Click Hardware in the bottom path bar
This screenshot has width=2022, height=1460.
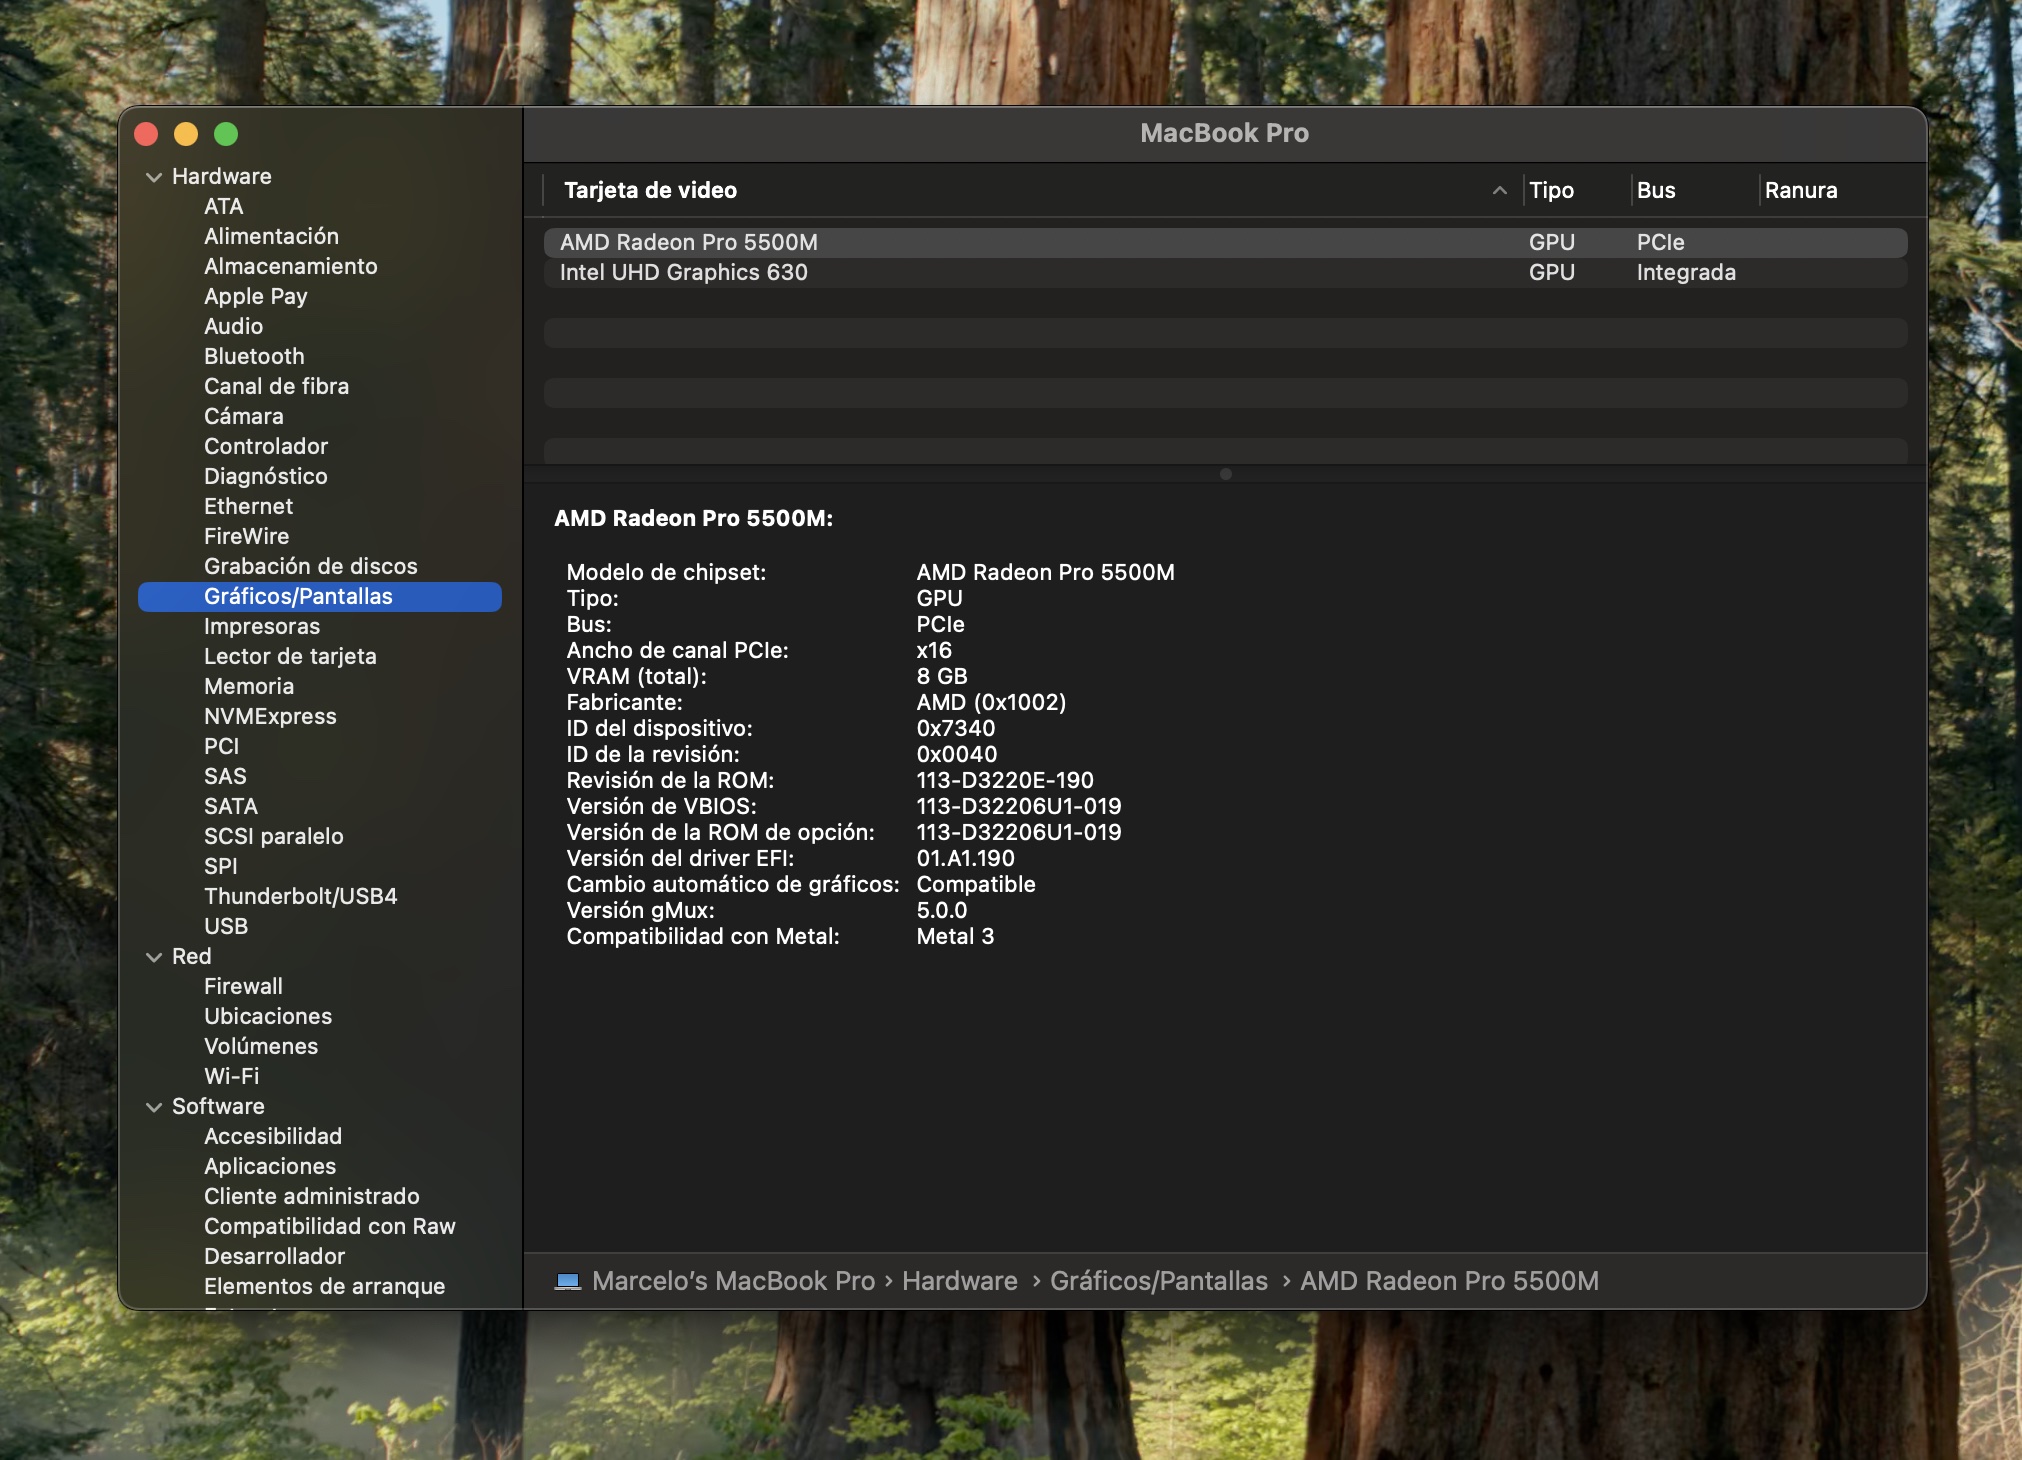tap(959, 1281)
